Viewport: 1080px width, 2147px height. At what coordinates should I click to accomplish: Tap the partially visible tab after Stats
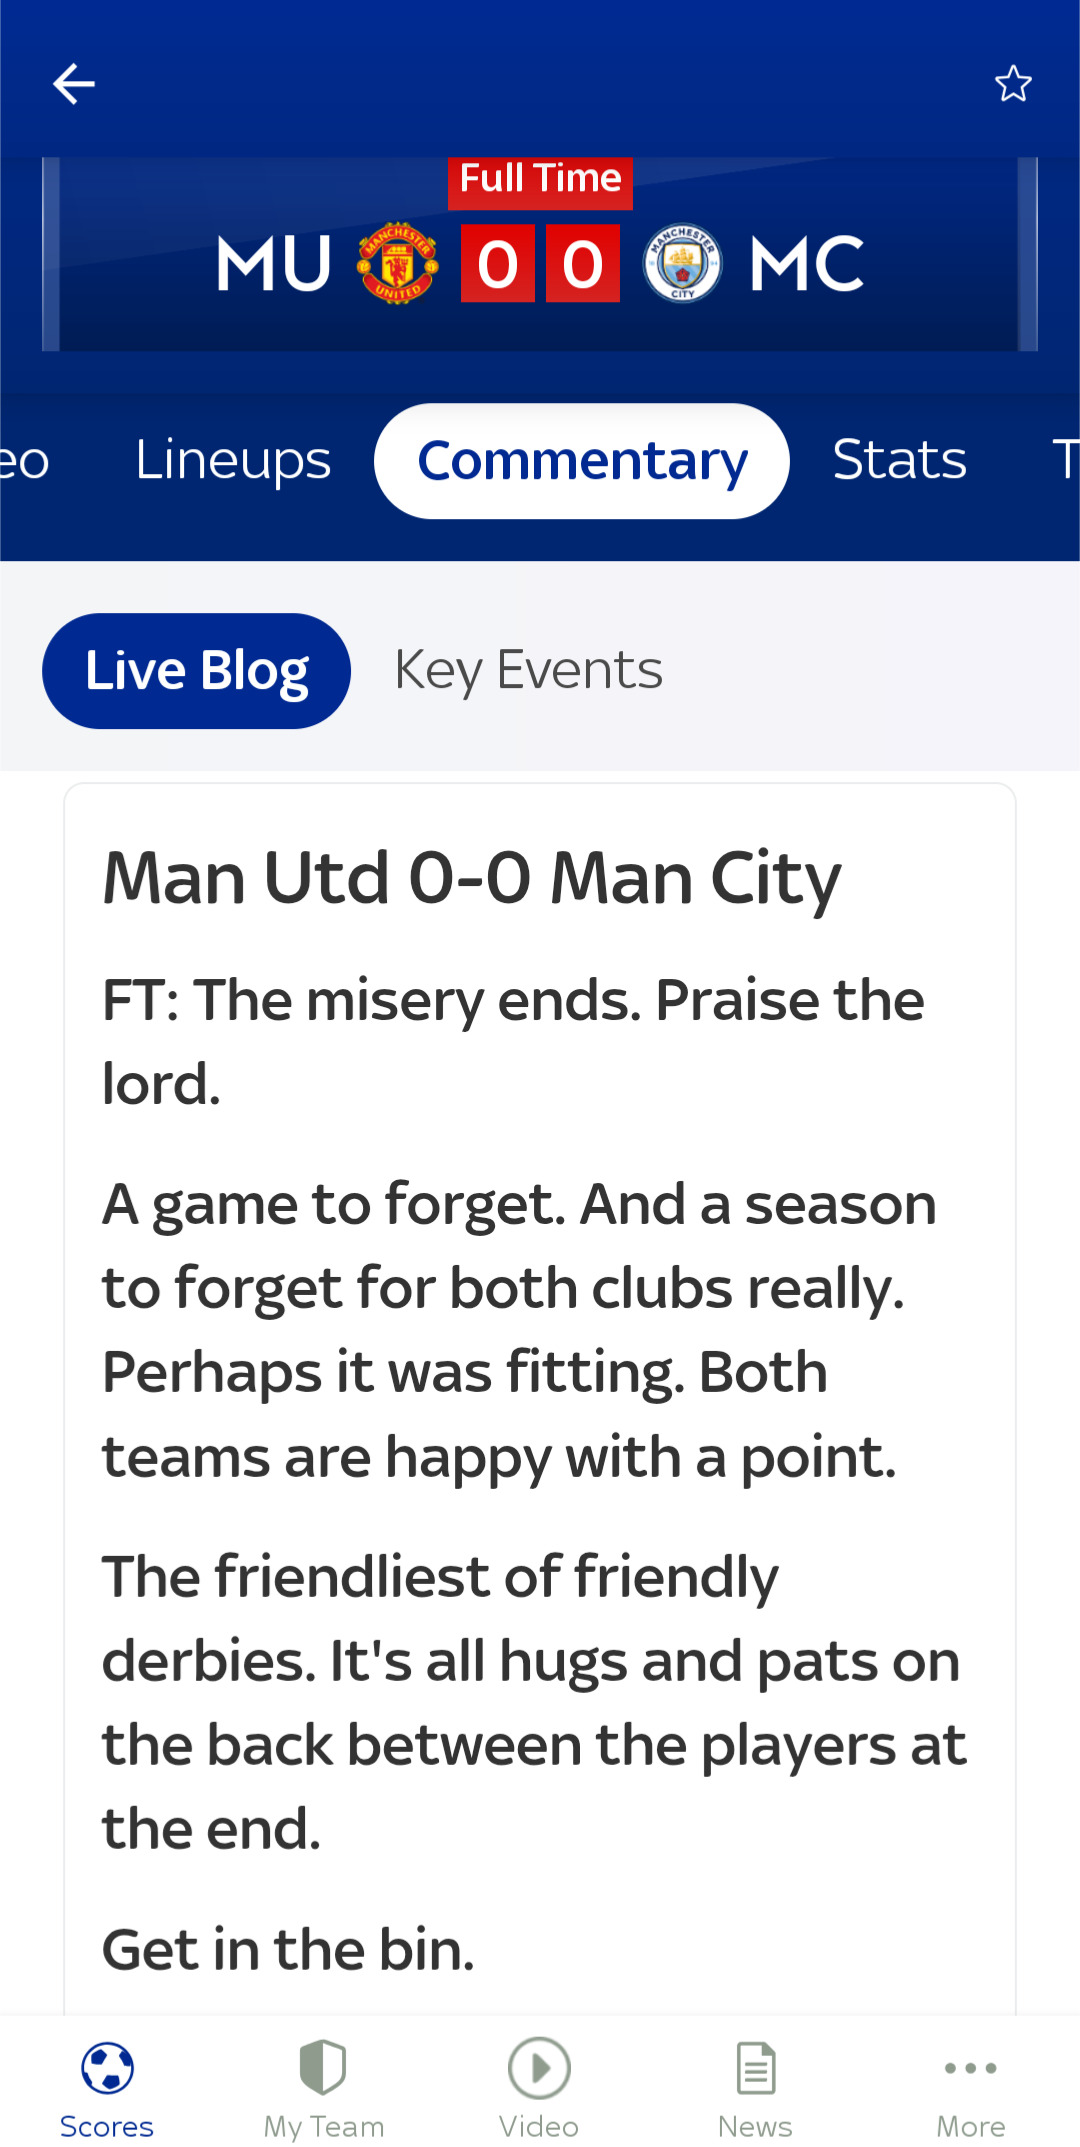[x=1066, y=461]
